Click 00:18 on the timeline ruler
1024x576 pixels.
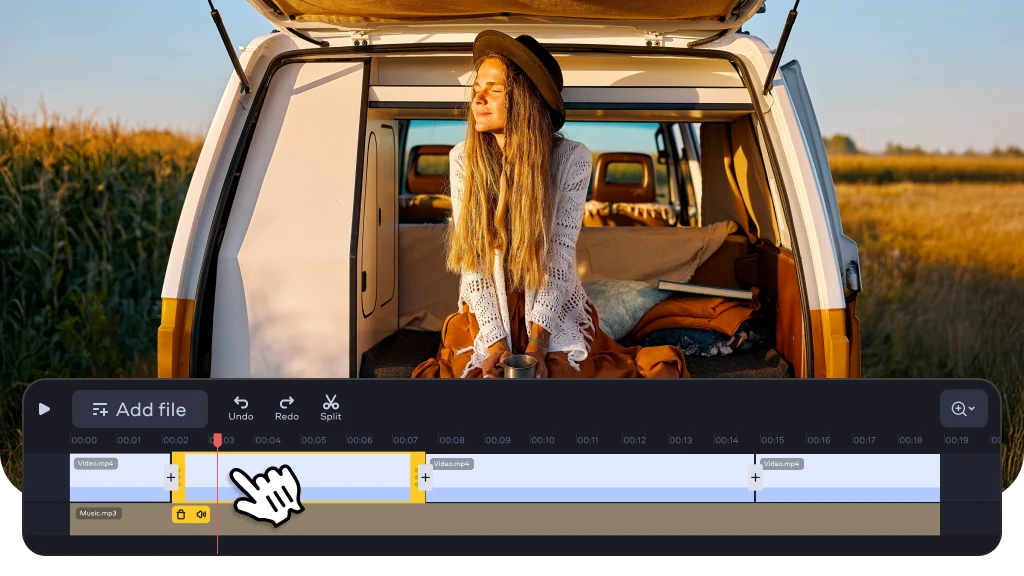910,440
